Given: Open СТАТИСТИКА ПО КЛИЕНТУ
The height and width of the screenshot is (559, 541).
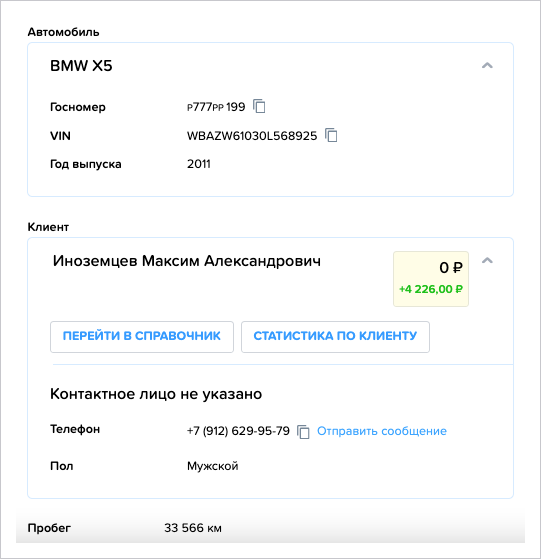Looking at the screenshot, I should 335,337.
